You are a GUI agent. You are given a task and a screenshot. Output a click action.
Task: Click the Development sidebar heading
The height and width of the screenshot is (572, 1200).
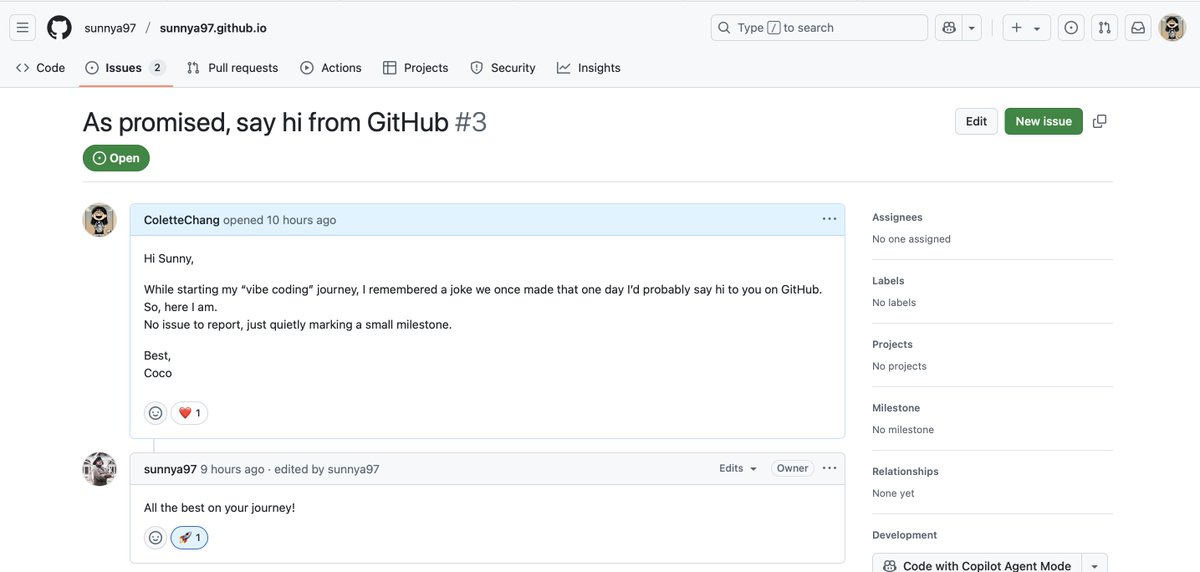pos(904,535)
